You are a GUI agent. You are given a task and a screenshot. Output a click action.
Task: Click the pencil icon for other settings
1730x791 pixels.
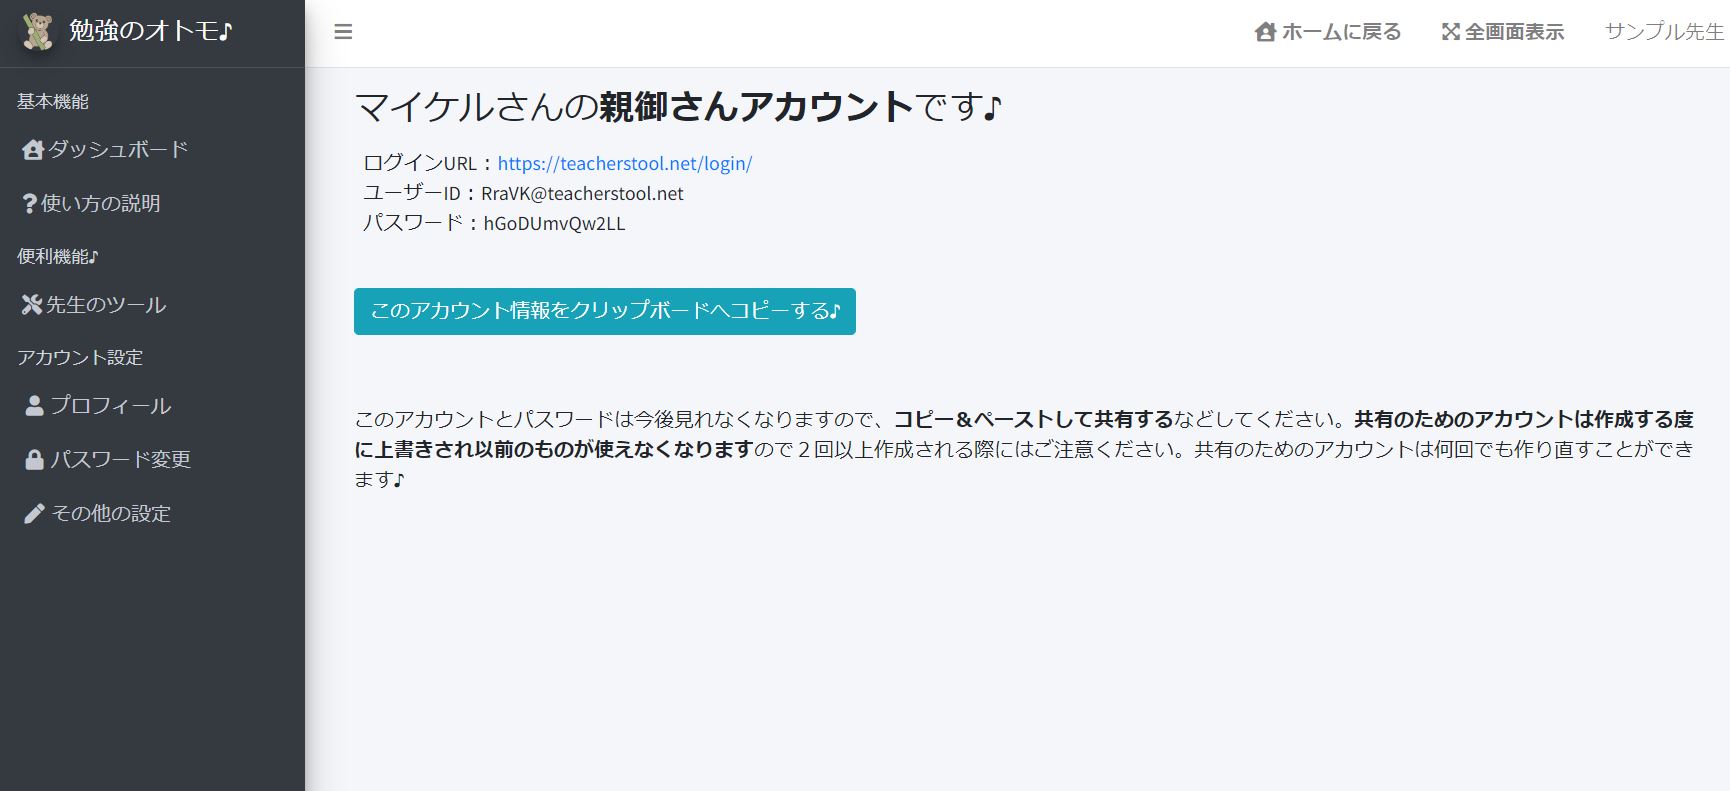click(x=34, y=514)
